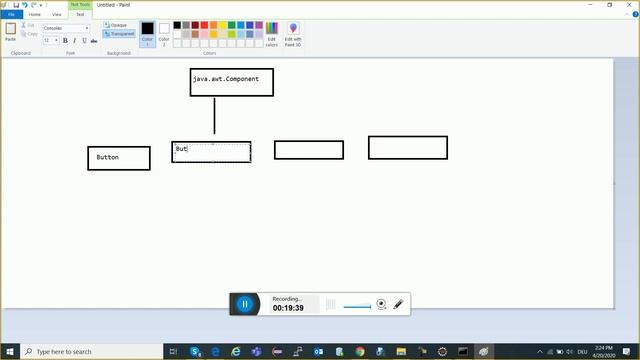Select Transparent background option
This screenshot has width=640, height=360.
119,34
